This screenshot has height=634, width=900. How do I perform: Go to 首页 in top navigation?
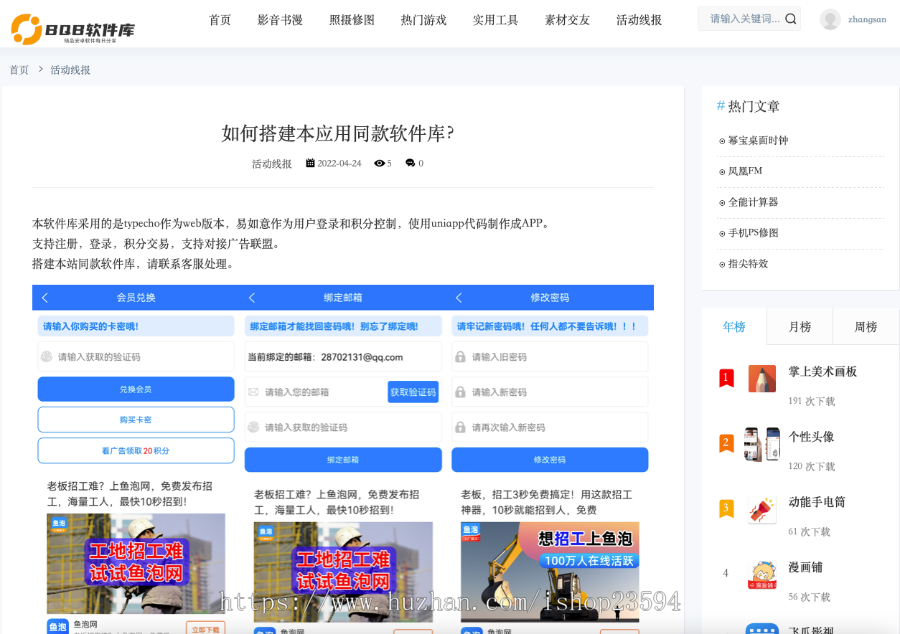coord(220,20)
